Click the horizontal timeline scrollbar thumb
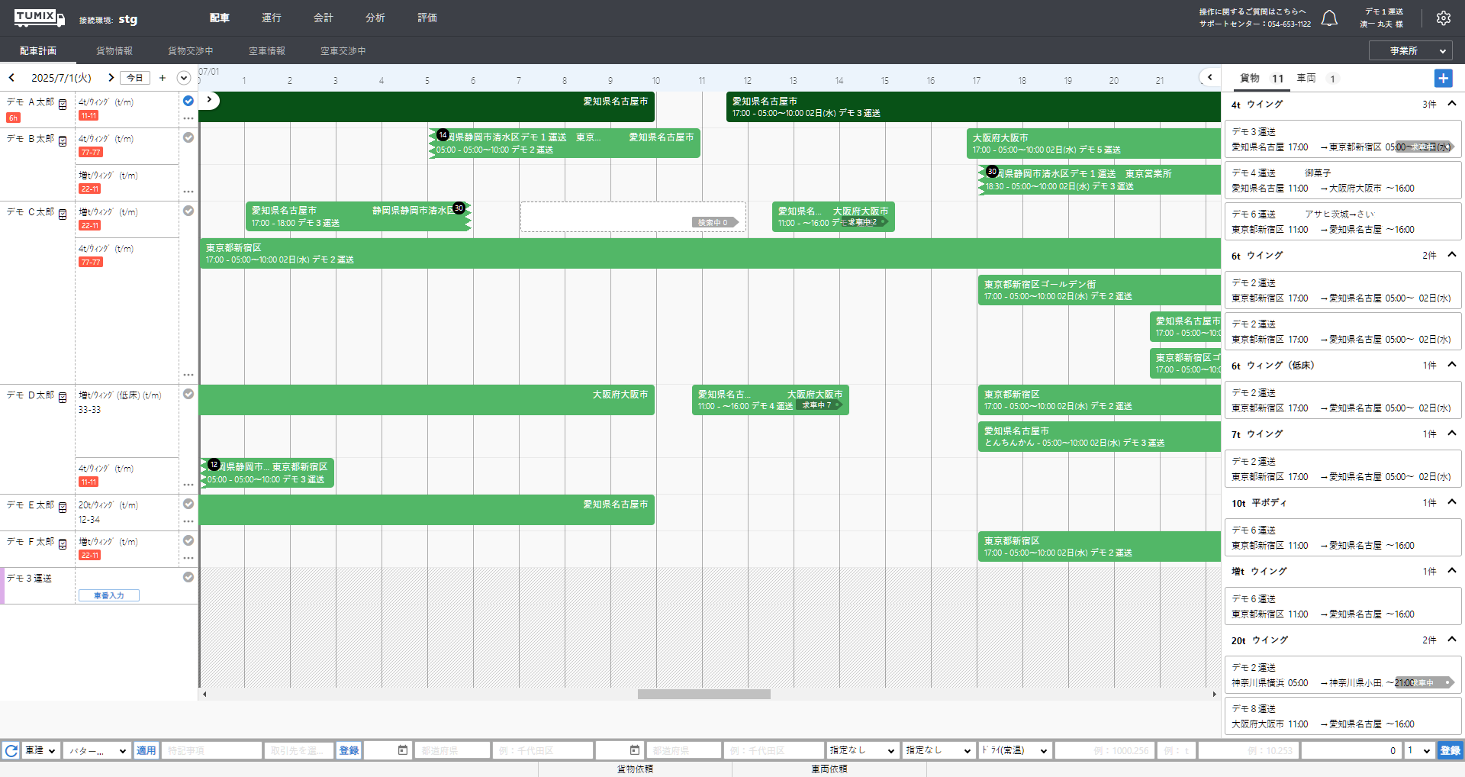1465x777 pixels. pos(704,694)
